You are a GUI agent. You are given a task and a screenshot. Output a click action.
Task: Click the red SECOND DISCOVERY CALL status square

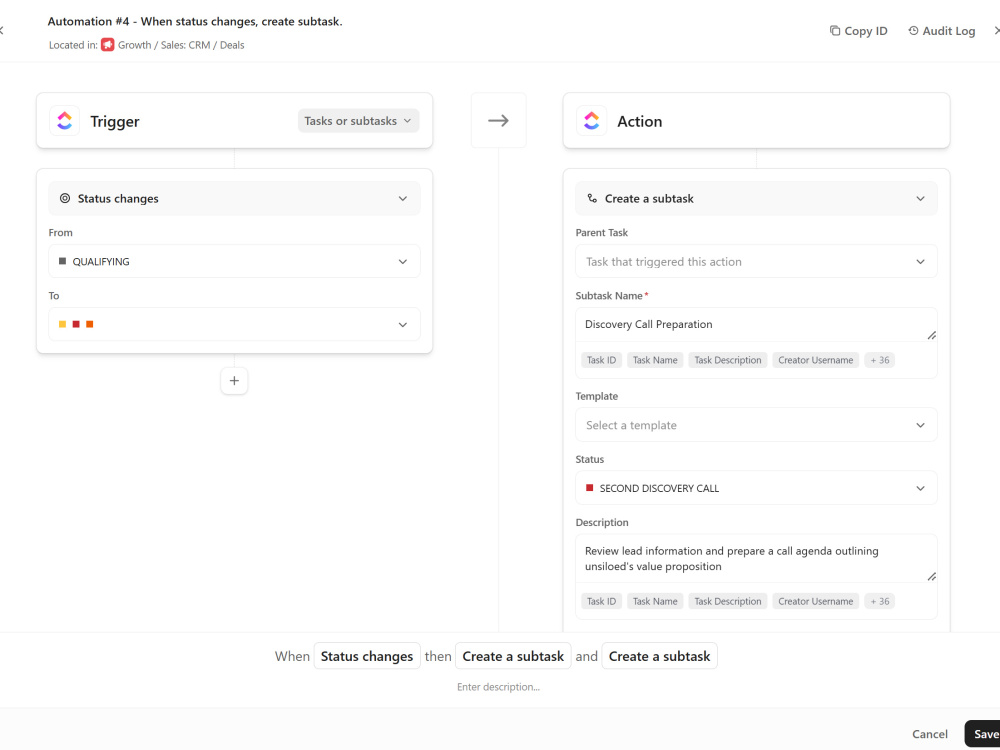[x=589, y=488]
